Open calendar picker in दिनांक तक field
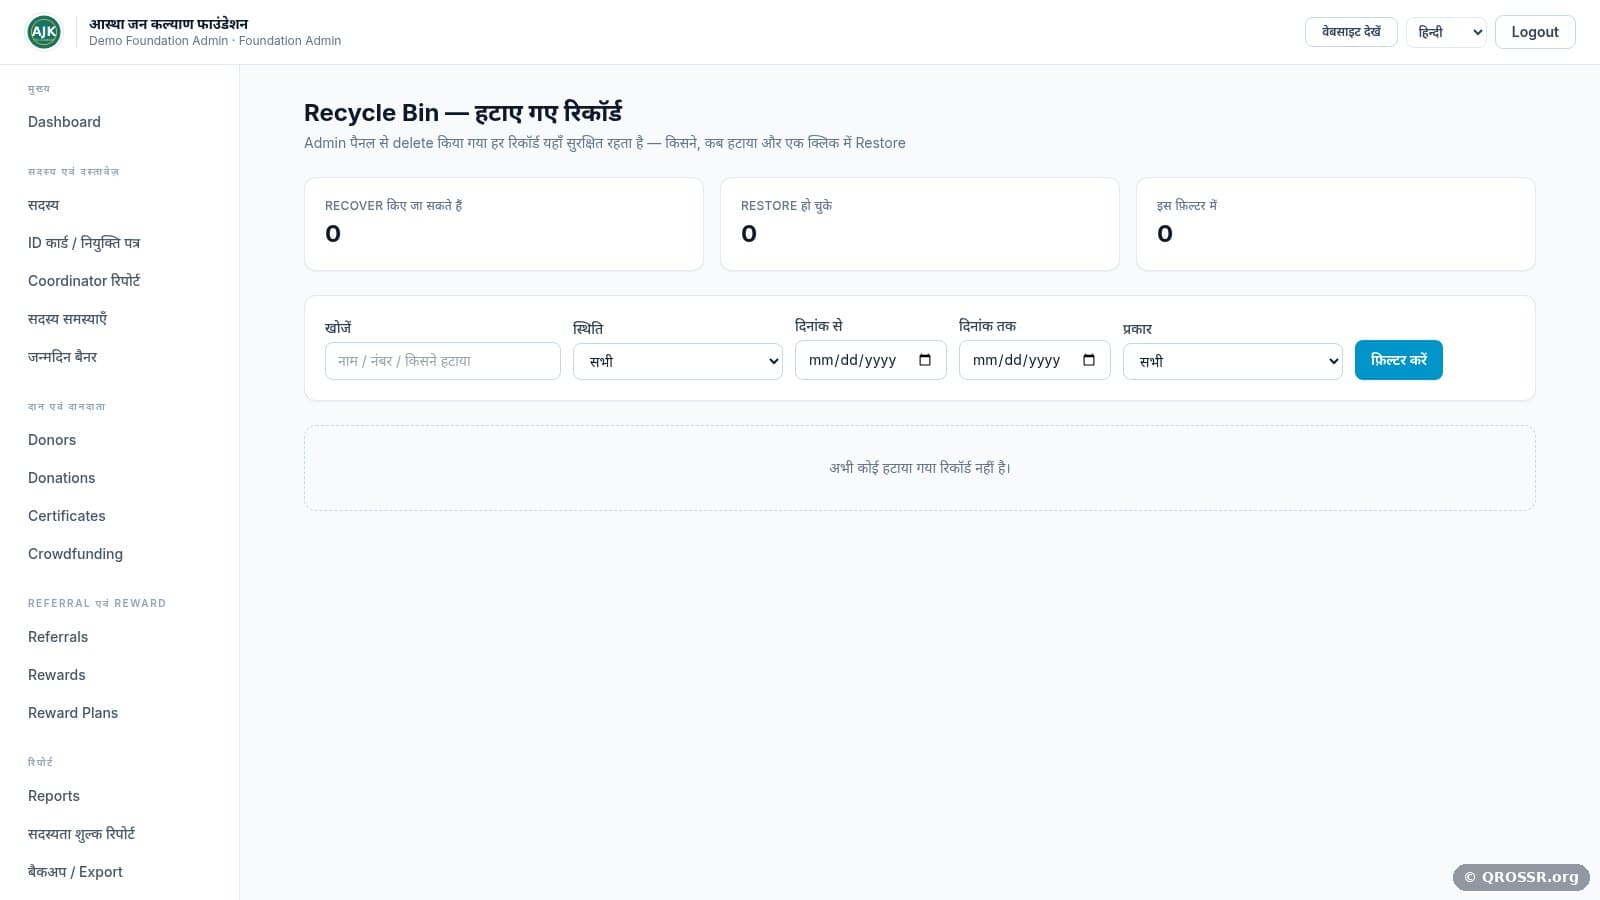The height and width of the screenshot is (900, 1600). [1089, 360]
